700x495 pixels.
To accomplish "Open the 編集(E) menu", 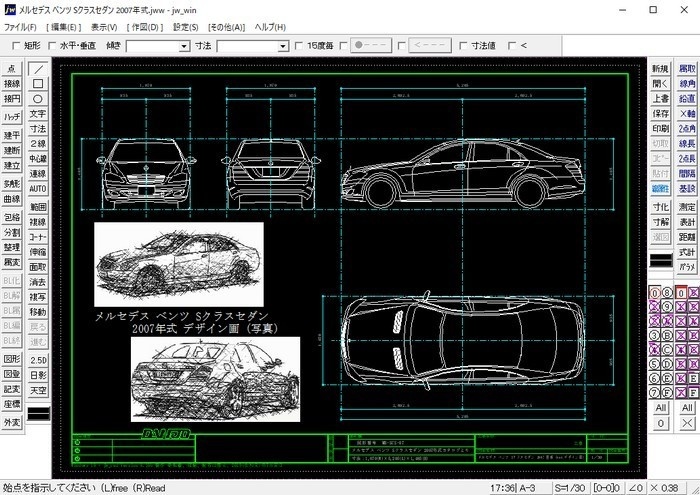I will tap(64, 27).
